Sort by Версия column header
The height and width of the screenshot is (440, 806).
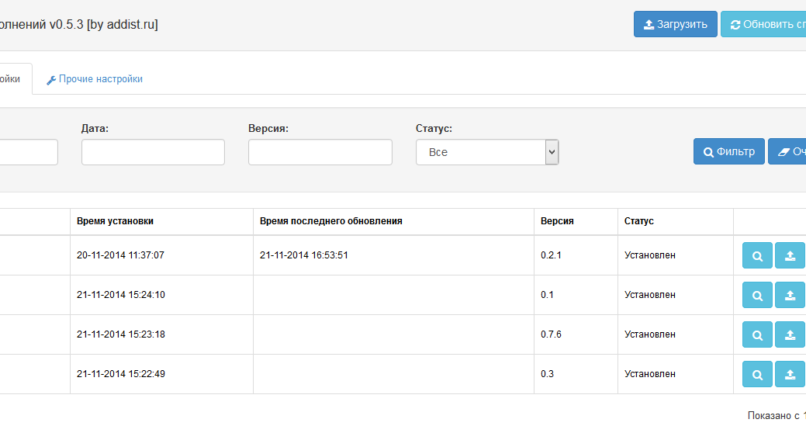click(557, 221)
